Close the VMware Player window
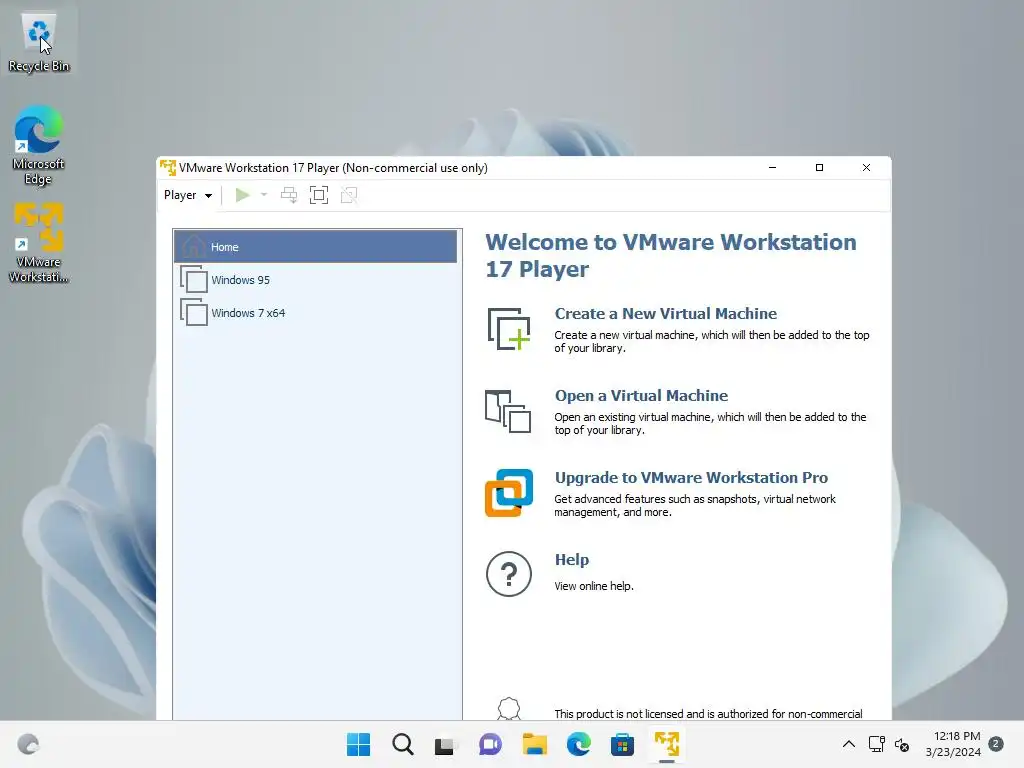 [x=867, y=168]
